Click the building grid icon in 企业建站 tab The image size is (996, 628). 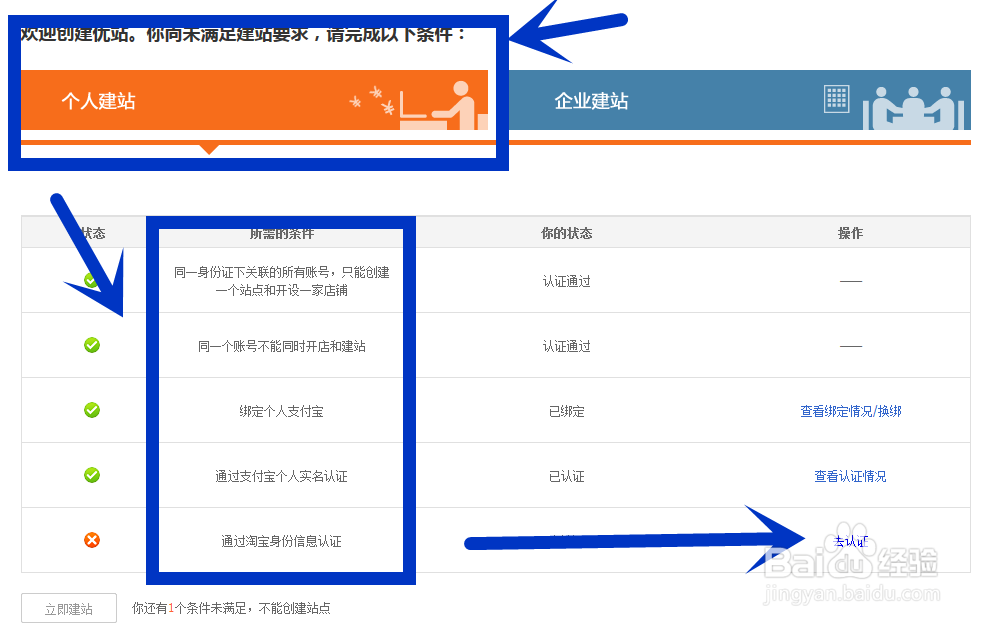837,98
